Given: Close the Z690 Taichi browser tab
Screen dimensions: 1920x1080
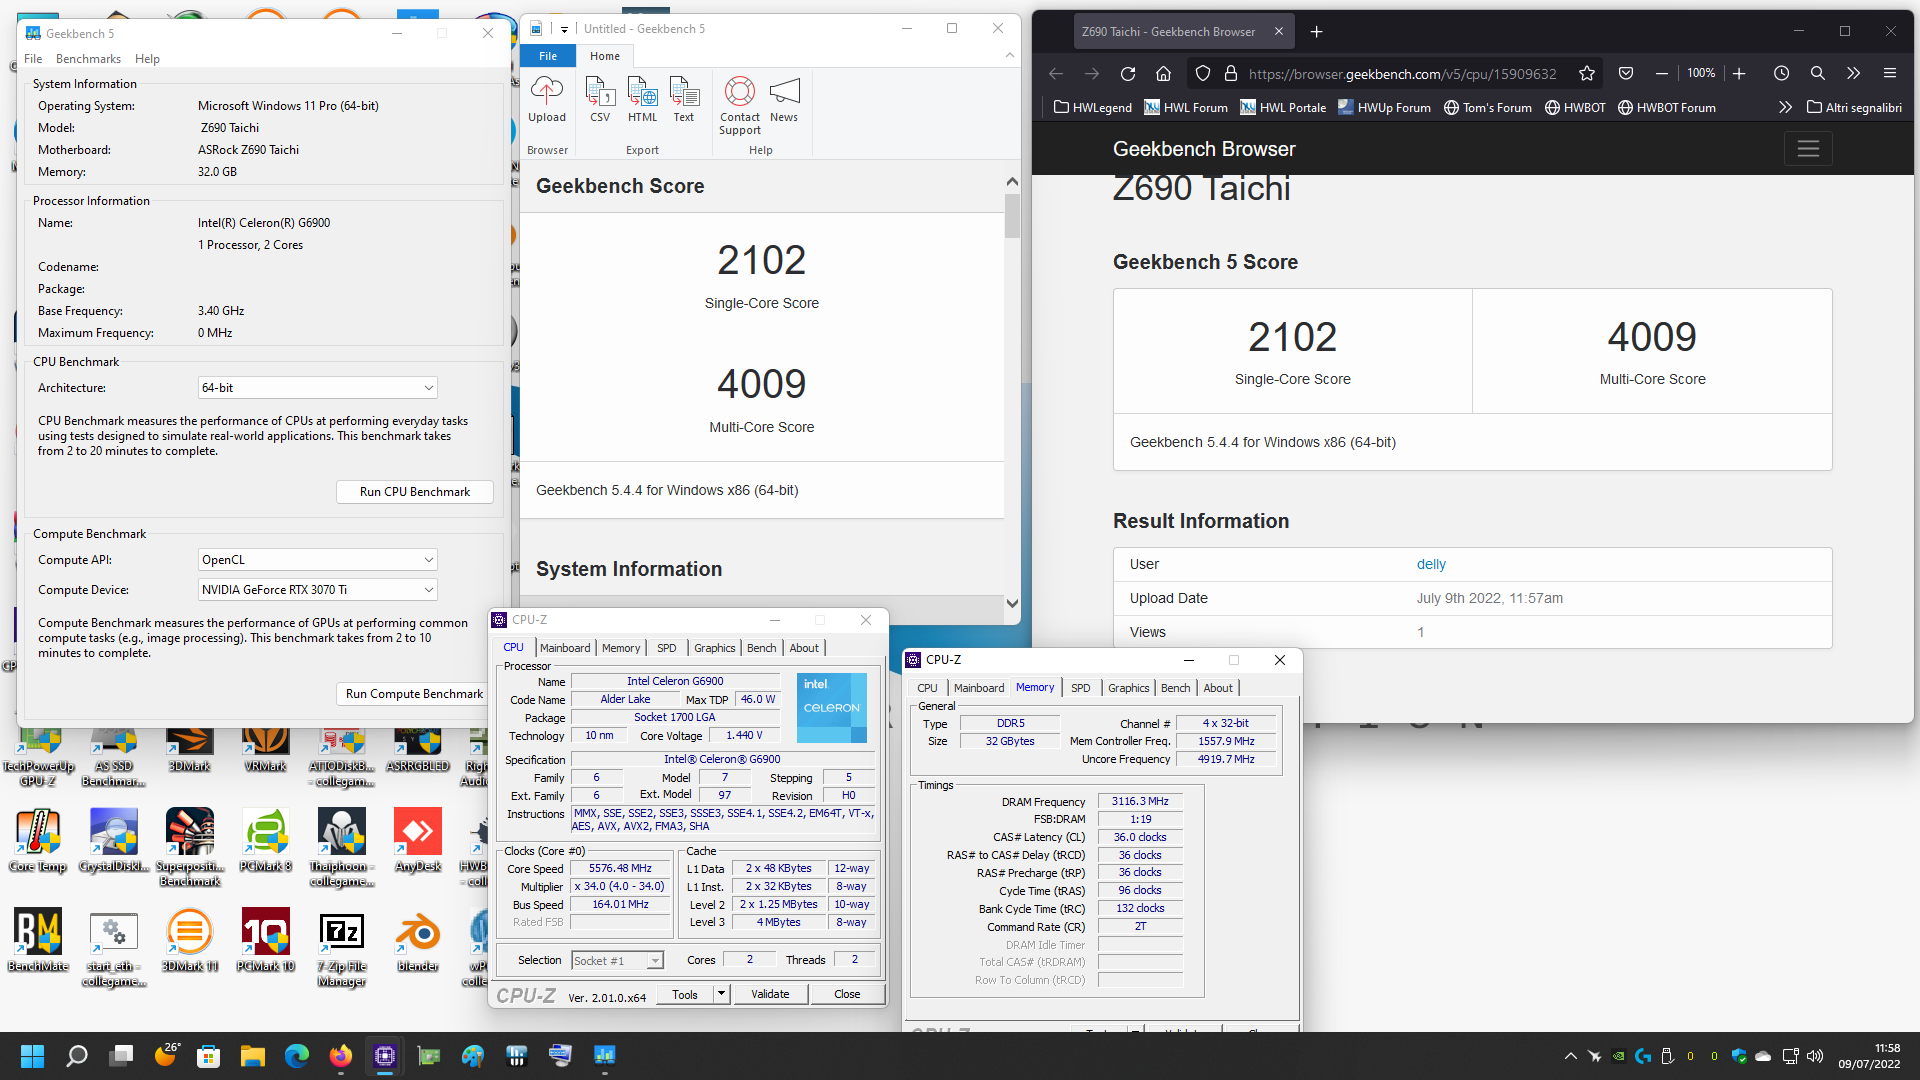Looking at the screenshot, I should coord(1279,32).
